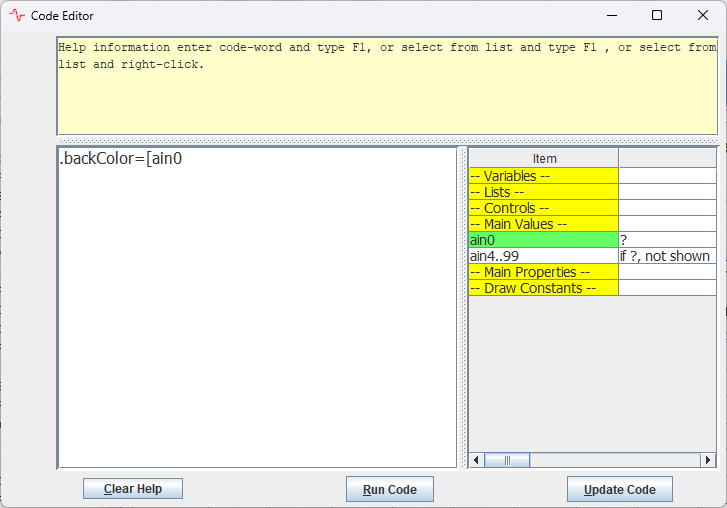
Task: Select the ain4..99 list row
Action: 543,256
